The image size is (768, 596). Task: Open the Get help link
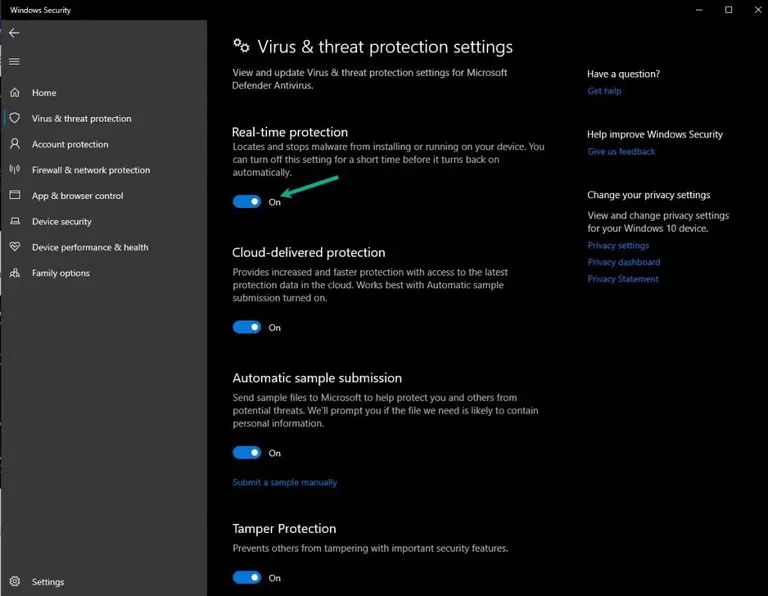(x=604, y=91)
